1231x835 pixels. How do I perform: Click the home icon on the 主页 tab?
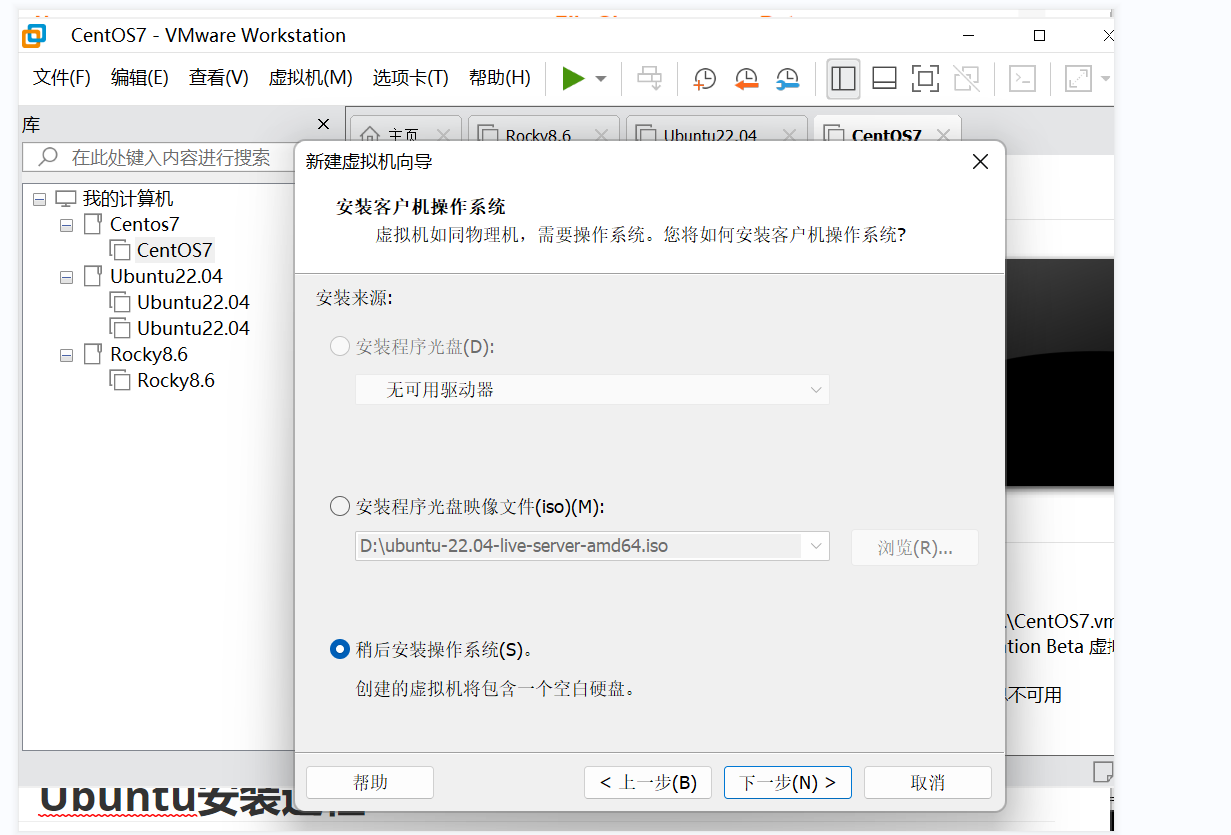370,135
